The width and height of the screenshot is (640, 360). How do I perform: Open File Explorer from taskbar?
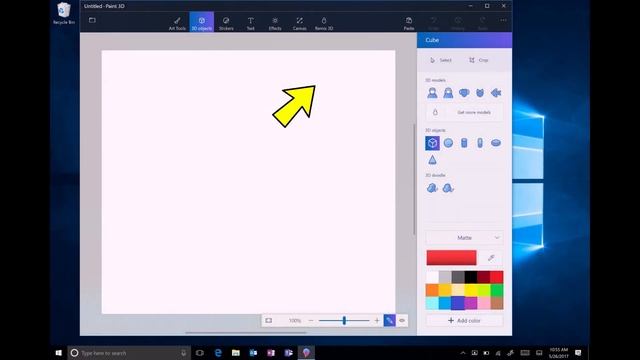(236, 353)
